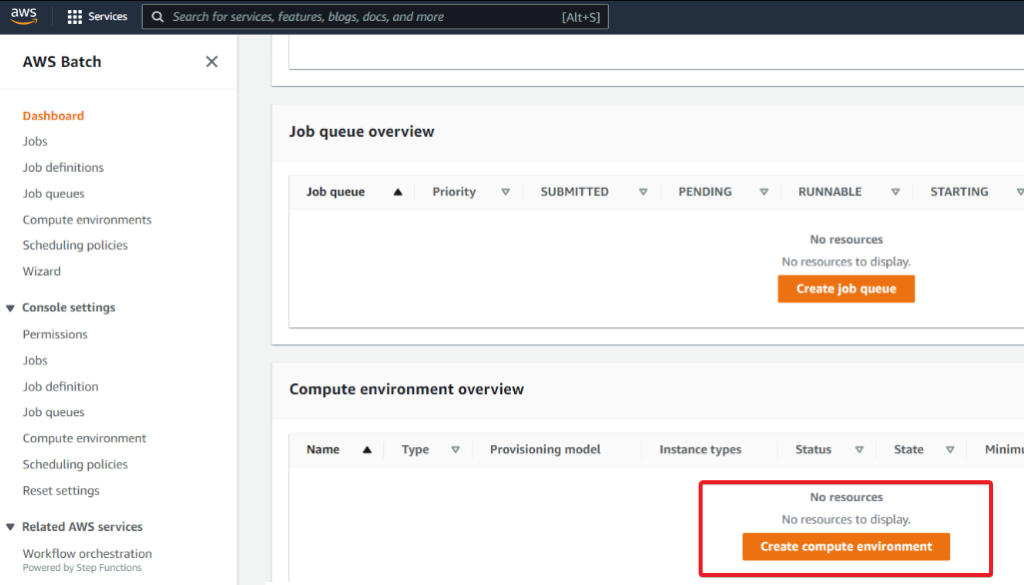Image resolution: width=1024 pixels, height=585 pixels.
Task: Collapse the Related AWS services section
Action: point(9,526)
